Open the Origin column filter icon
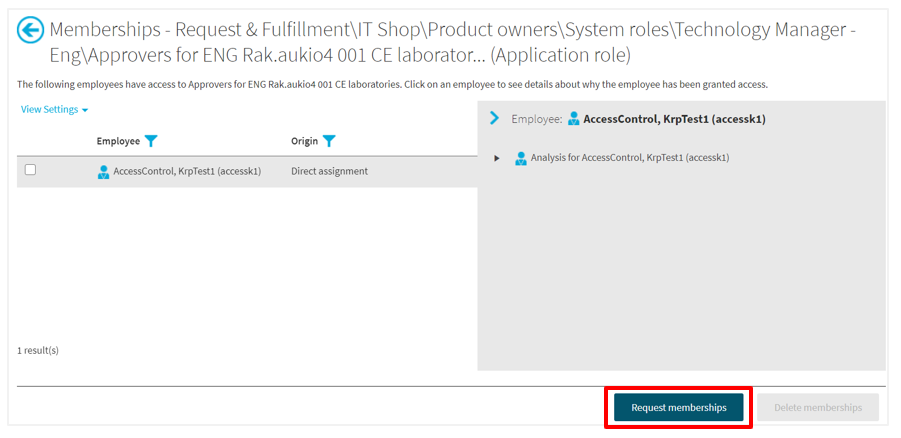The width and height of the screenshot is (901, 438). 329,141
